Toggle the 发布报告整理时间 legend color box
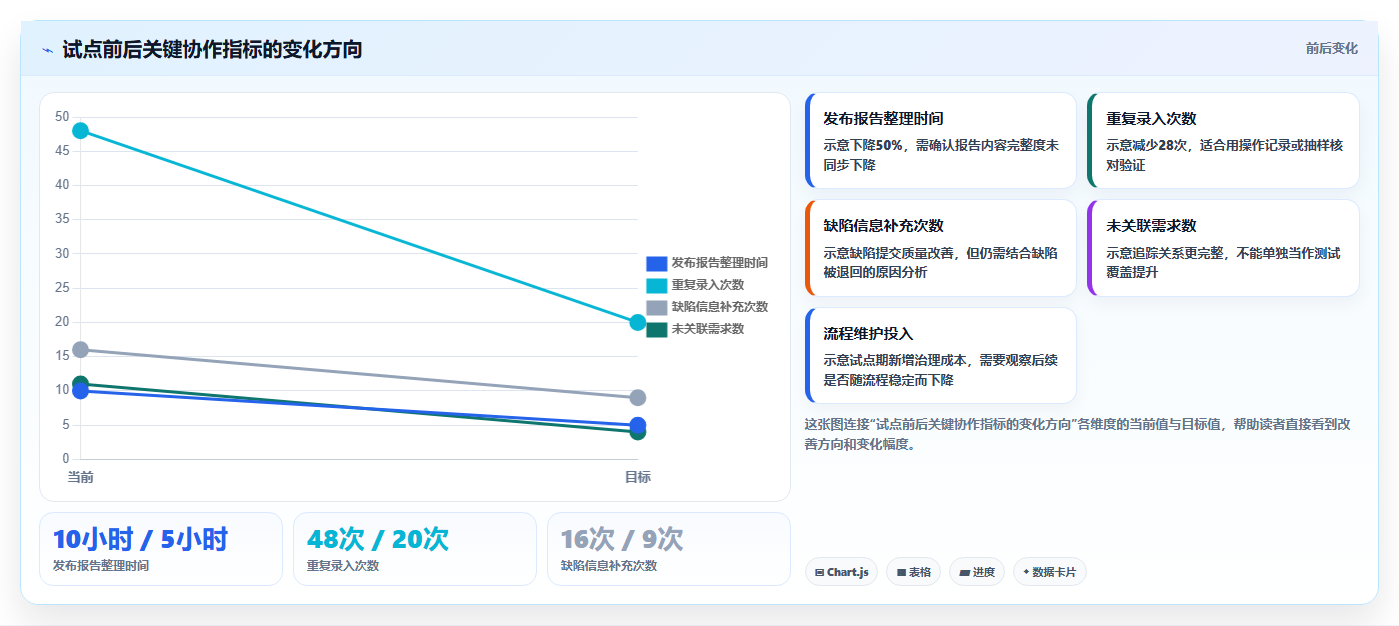The image size is (1399, 626). point(656,263)
